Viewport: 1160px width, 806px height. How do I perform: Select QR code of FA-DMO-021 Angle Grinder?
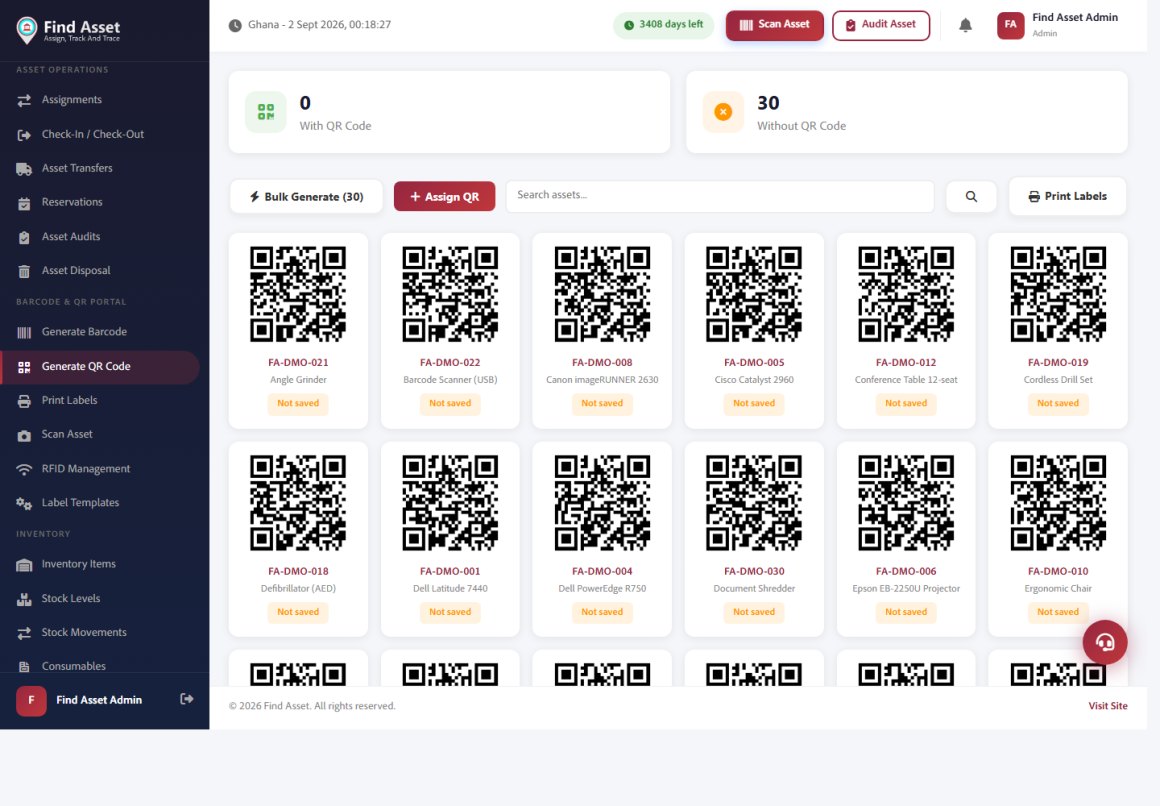tap(298, 295)
